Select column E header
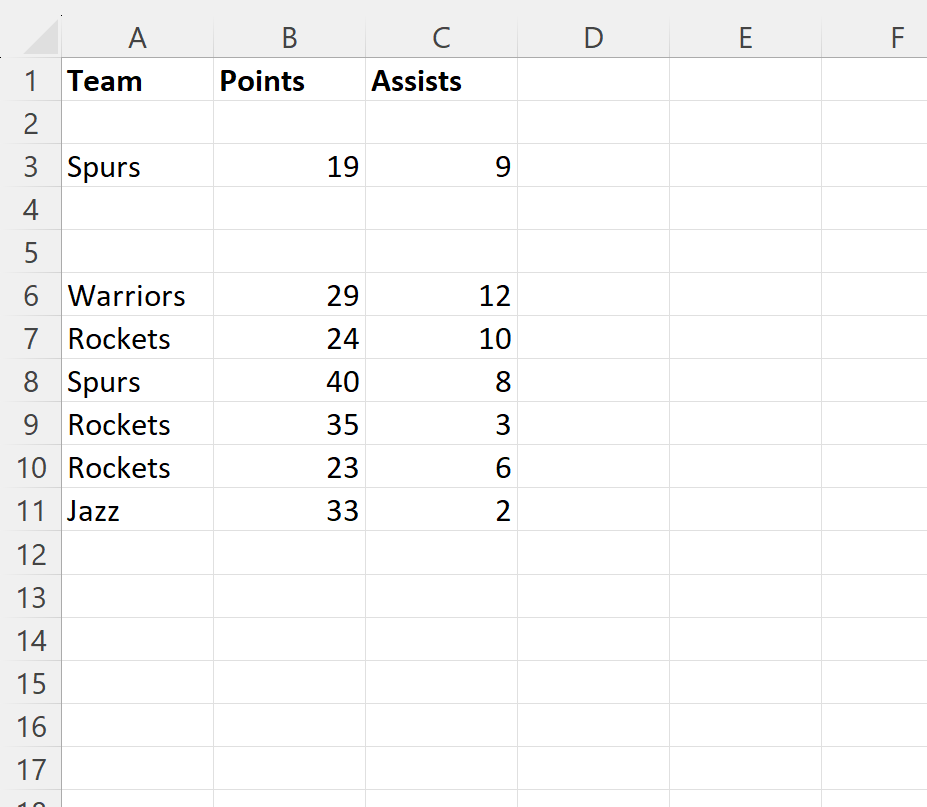Viewport: 927px width, 807px height. click(x=745, y=38)
